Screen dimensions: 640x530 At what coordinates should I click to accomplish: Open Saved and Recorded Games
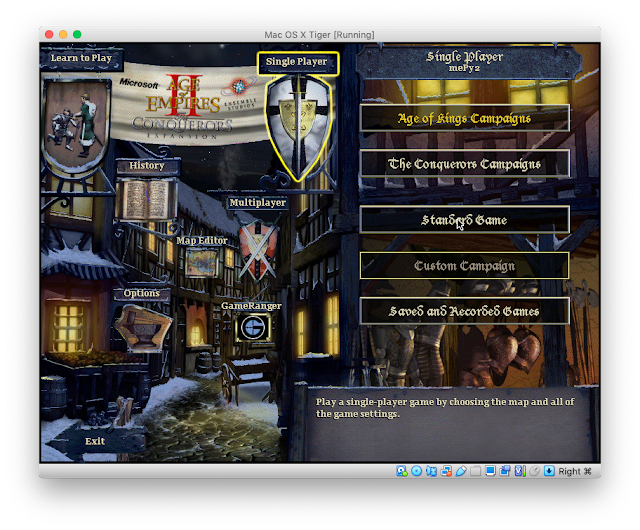point(464,312)
